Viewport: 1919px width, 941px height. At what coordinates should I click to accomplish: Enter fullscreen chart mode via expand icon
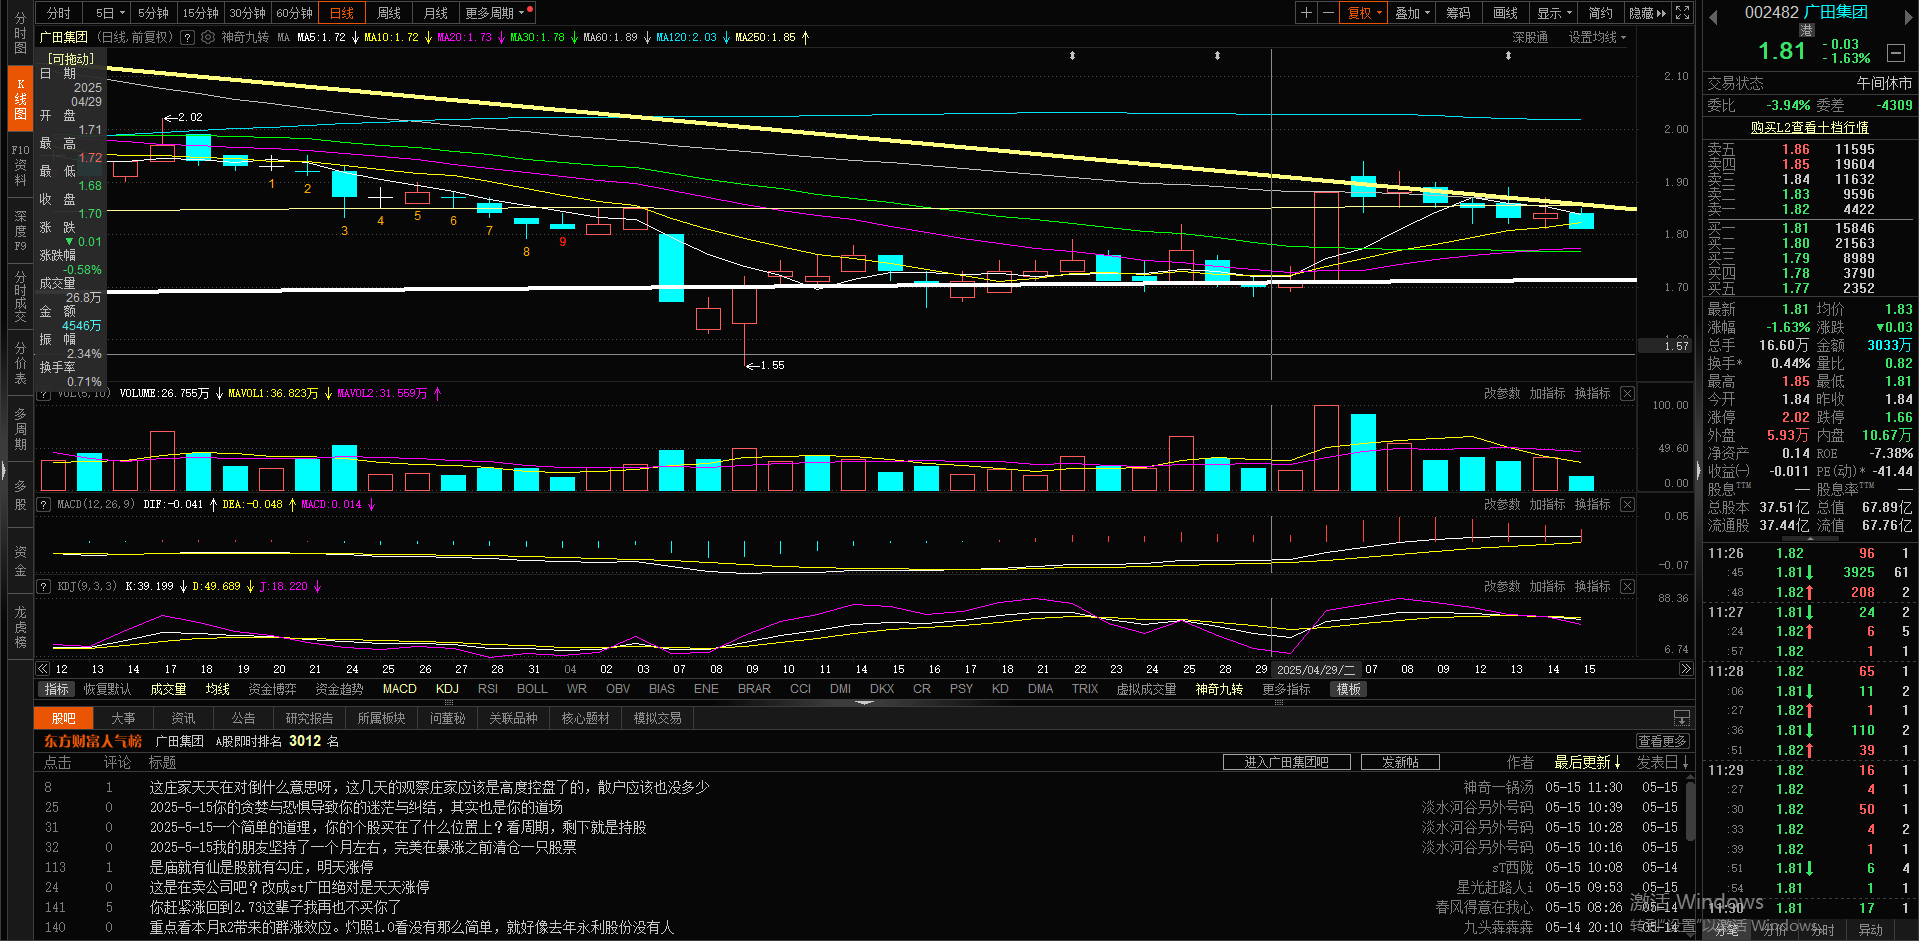click(x=1683, y=13)
